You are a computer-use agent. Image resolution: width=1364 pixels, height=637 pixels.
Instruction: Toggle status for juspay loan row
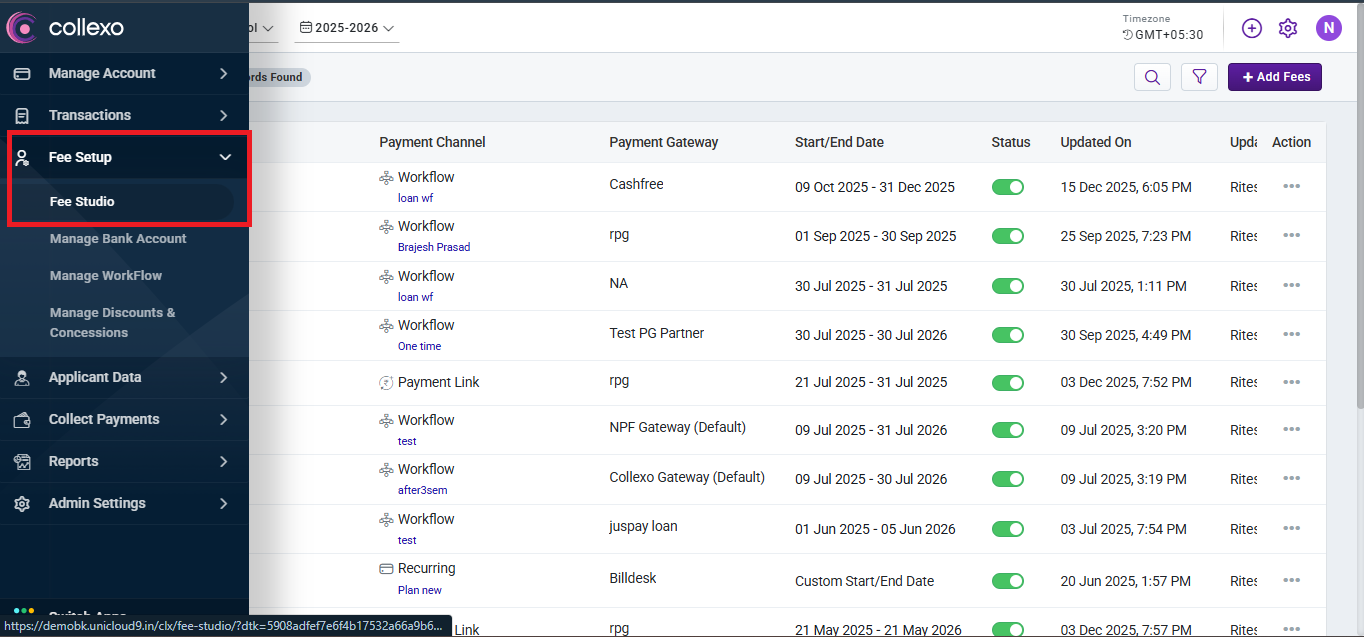pos(1007,529)
